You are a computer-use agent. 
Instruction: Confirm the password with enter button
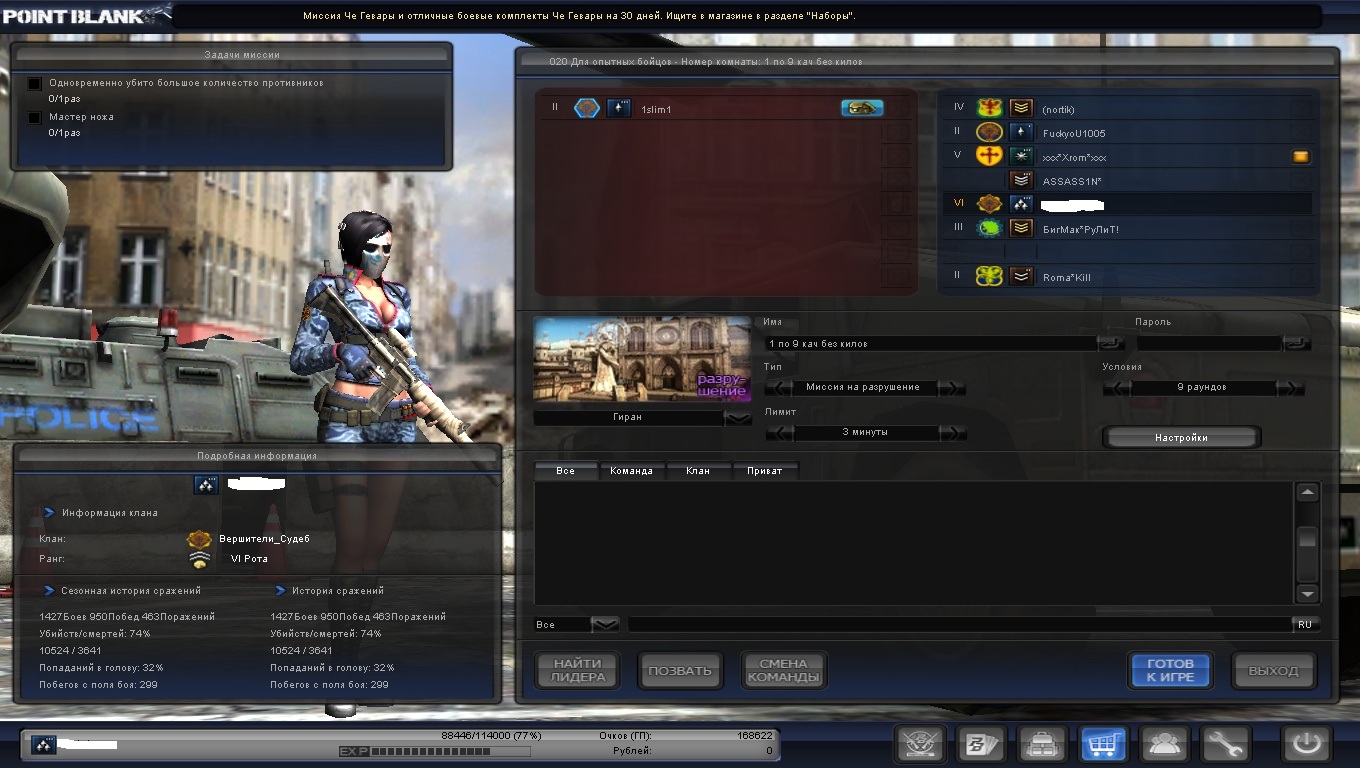[x=1296, y=343]
